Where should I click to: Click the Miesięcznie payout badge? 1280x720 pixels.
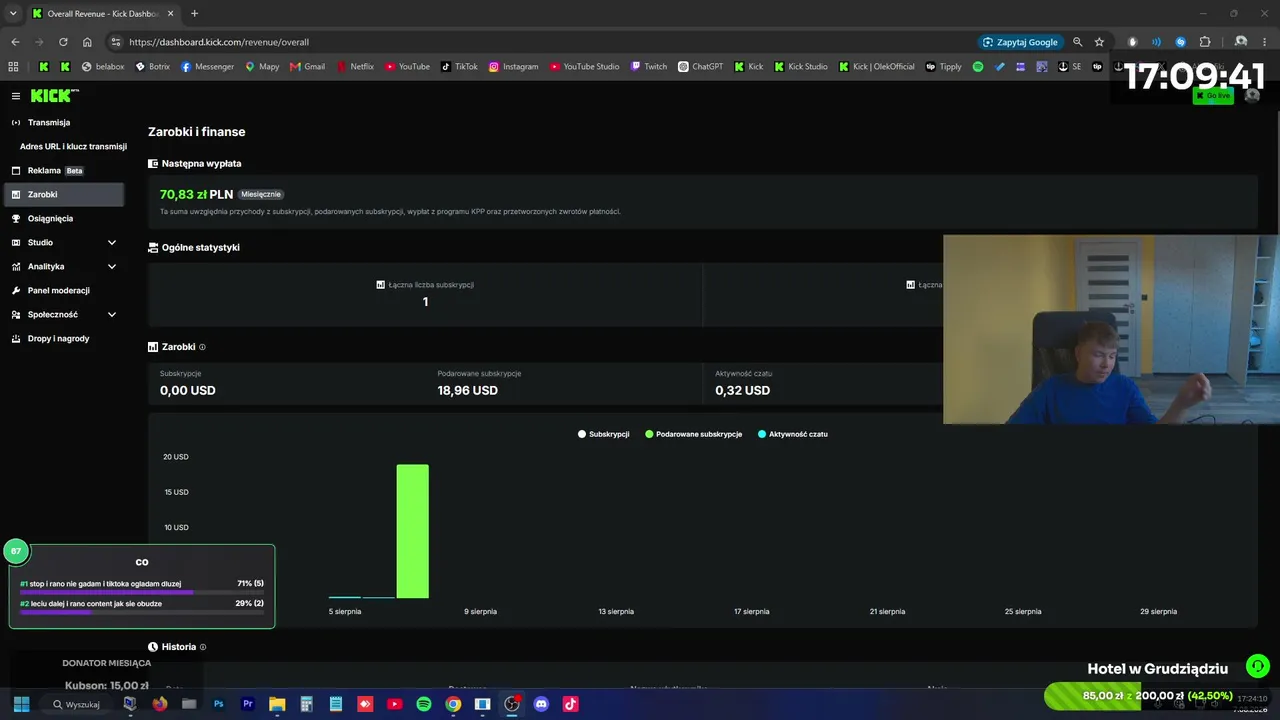(x=261, y=194)
